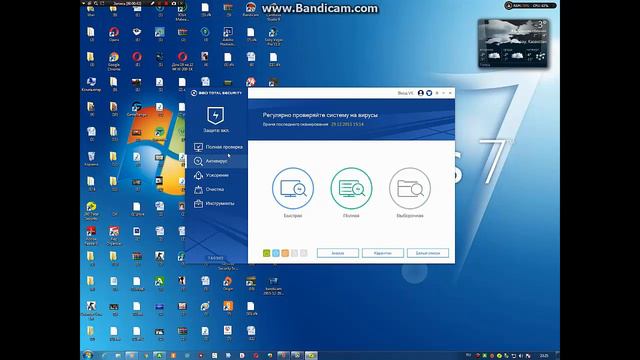Open the Bandicam desktop shortcut
The height and width of the screenshot is (360, 640).
(x=251, y=9)
